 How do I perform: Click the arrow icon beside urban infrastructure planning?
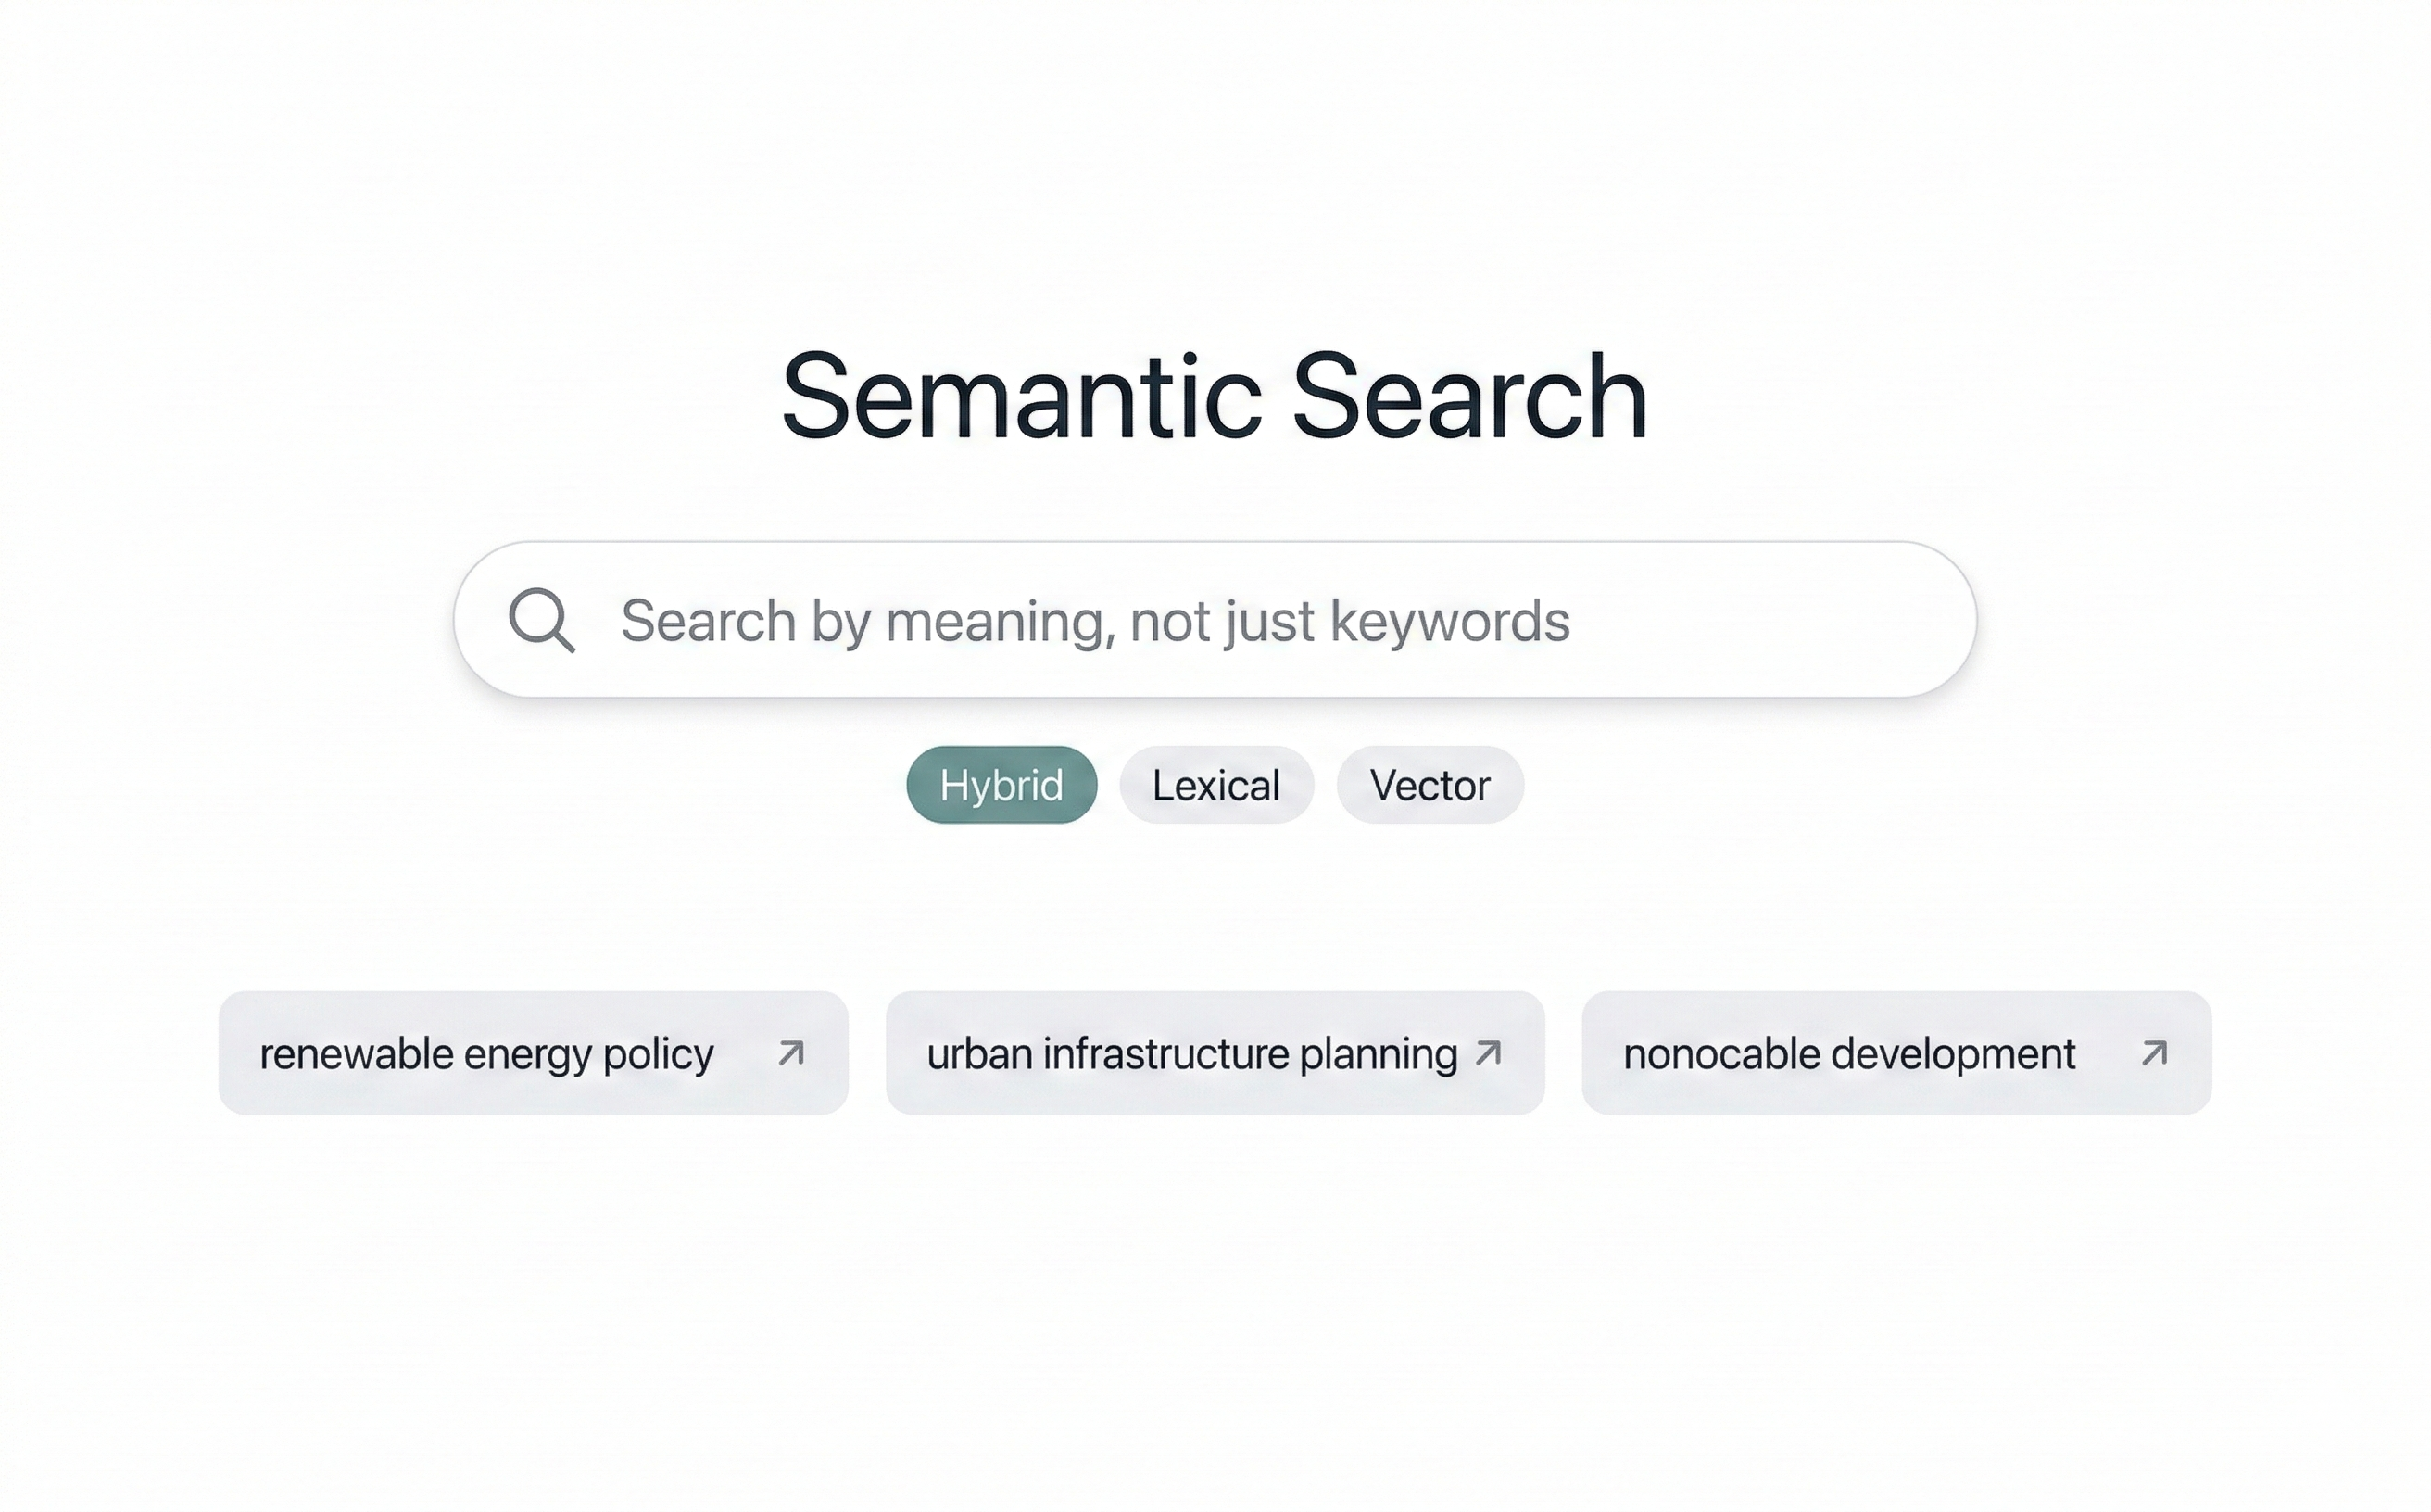(1489, 1052)
